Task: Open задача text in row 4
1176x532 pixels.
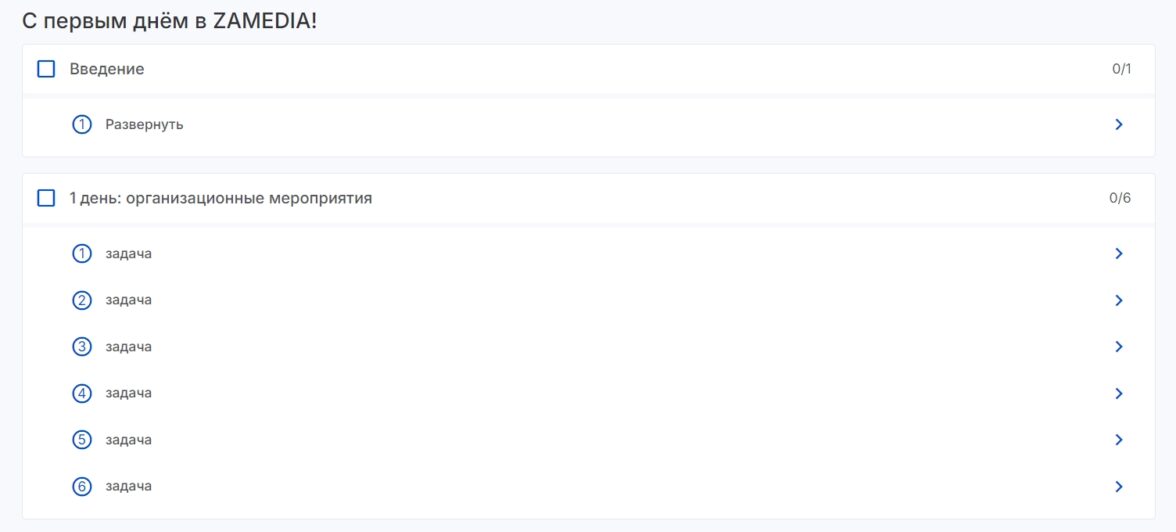Action: tap(128, 393)
